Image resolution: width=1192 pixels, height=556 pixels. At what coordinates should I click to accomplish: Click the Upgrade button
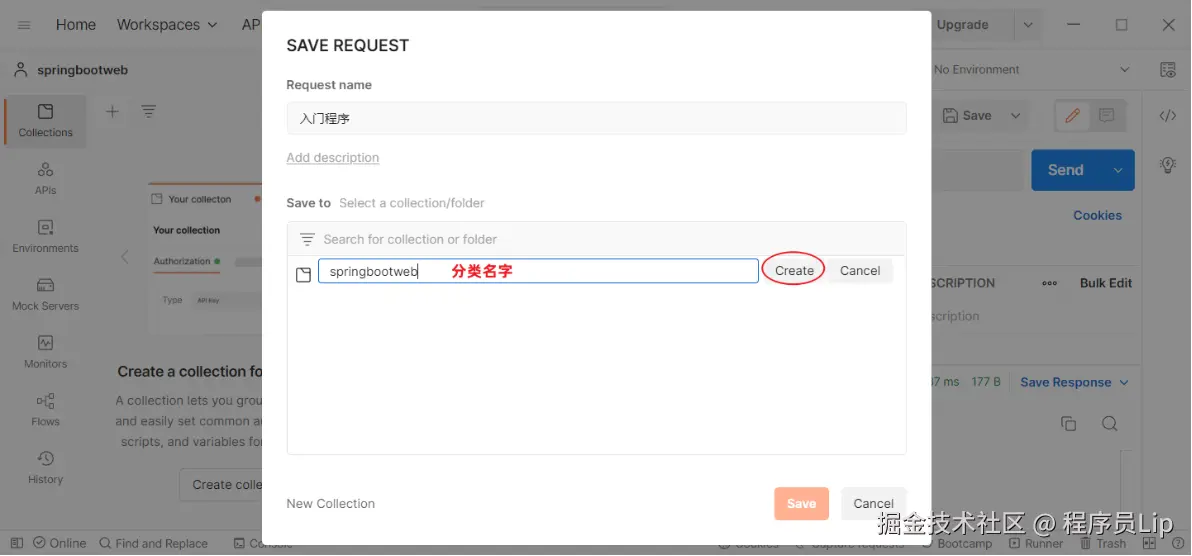(x=962, y=25)
